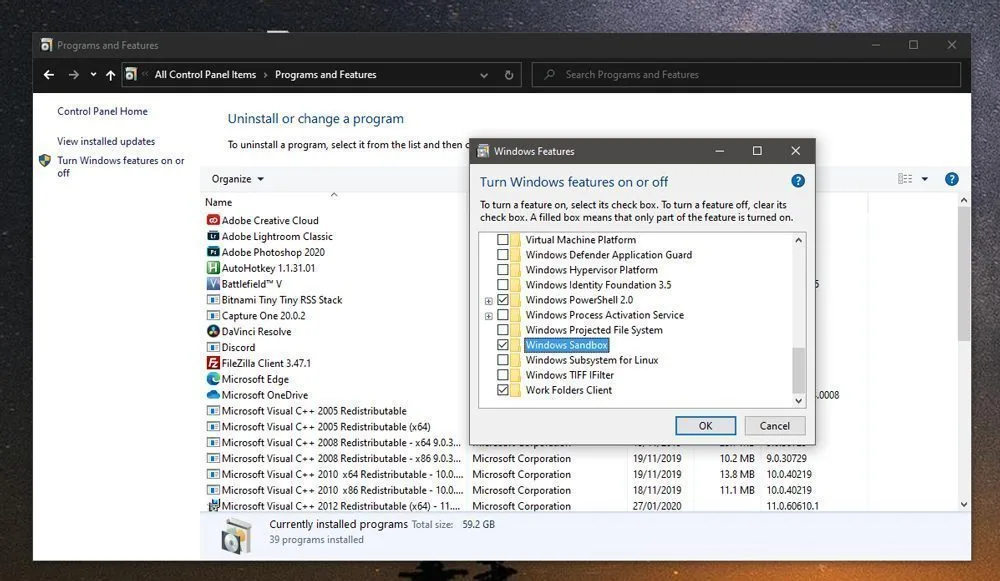
Task: Click the AutoHotkey 1.1.31.01 icon
Action: (x=213, y=268)
